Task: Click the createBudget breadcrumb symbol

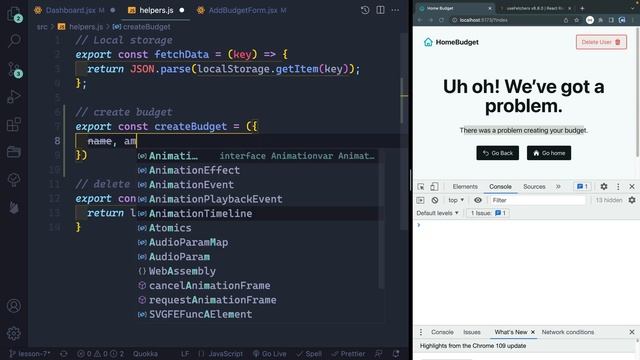Action: 142,27
